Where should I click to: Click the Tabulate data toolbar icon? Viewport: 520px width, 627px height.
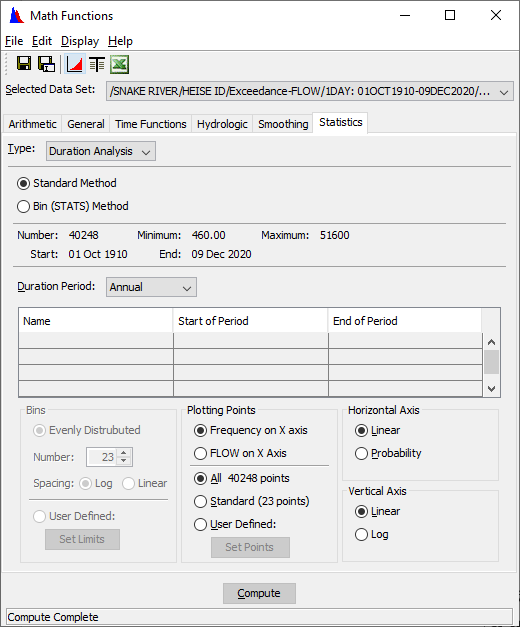coord(97,64)
